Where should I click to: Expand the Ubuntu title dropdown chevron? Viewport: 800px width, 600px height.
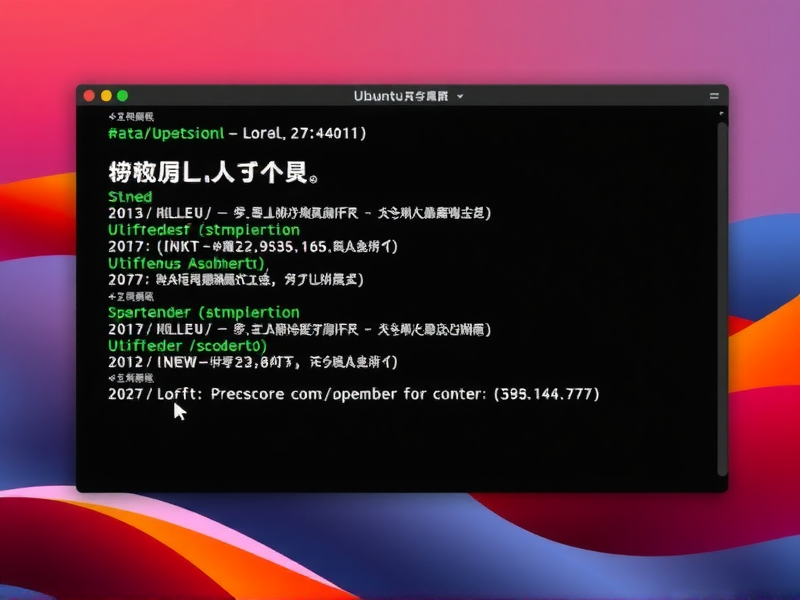459,96
